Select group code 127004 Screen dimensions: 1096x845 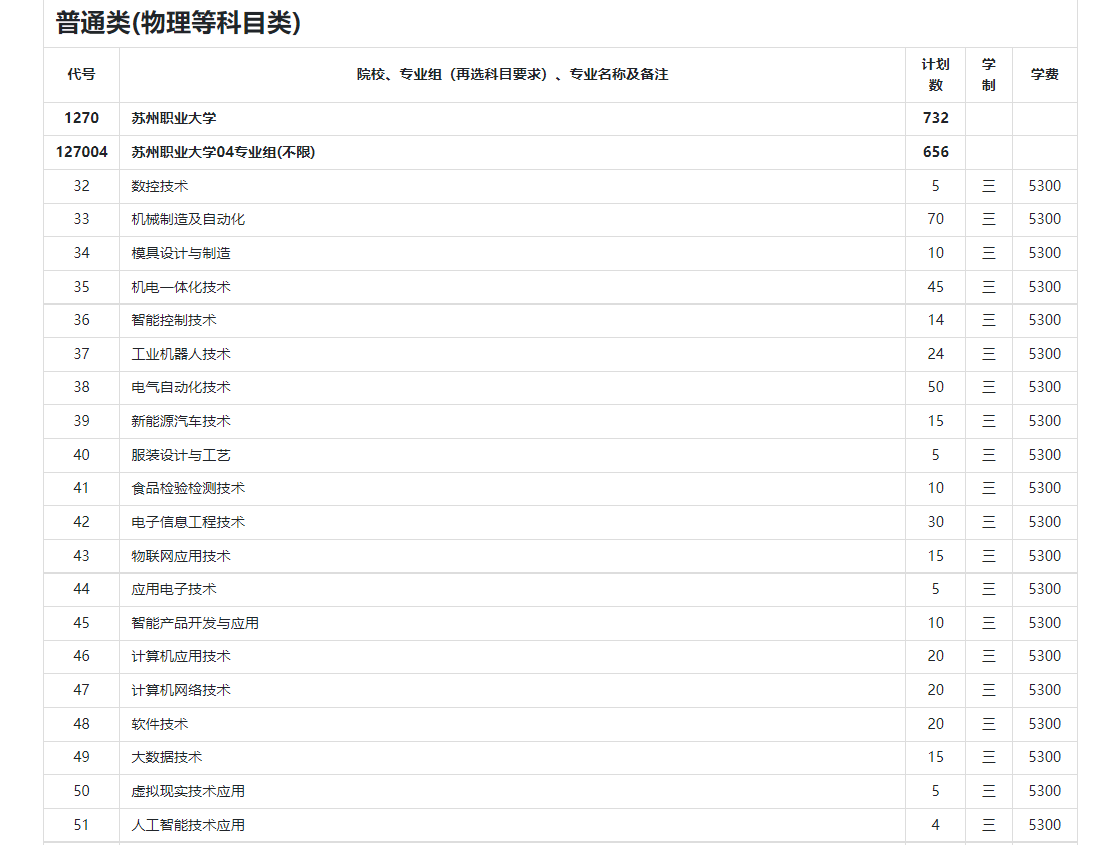pyautogui.click(x=81, y=152)
